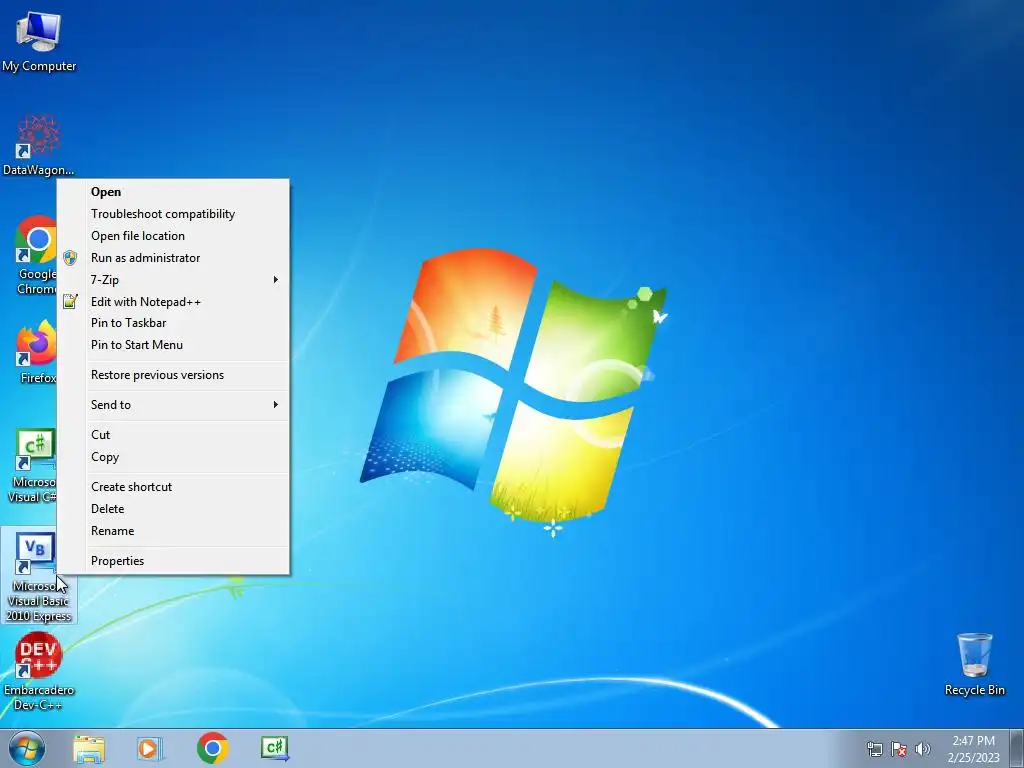Viewport: 1024px width, 768px height.
Task: Open My Computer desktop icon
Action: (x=39, y=40)
